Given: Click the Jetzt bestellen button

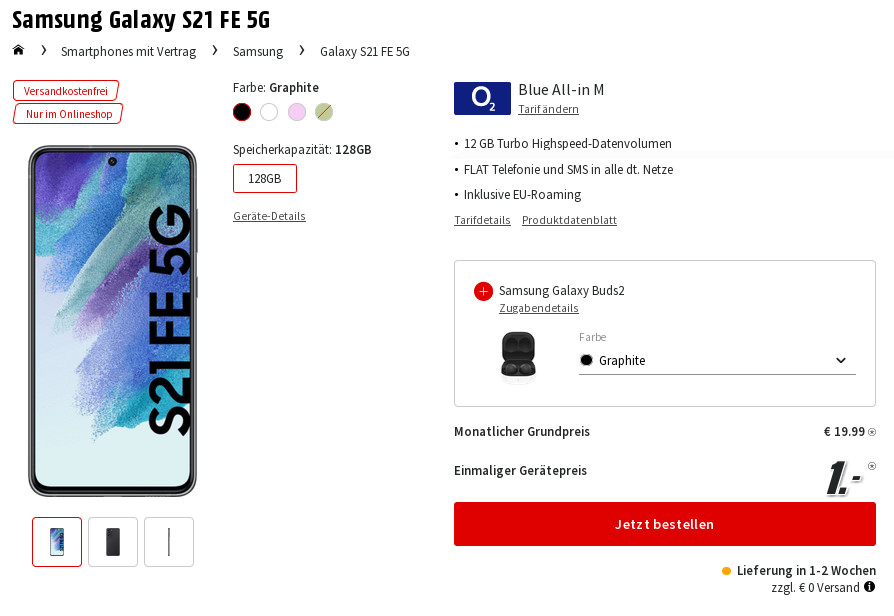Looking at the screenshot, I should coord(664,523).
